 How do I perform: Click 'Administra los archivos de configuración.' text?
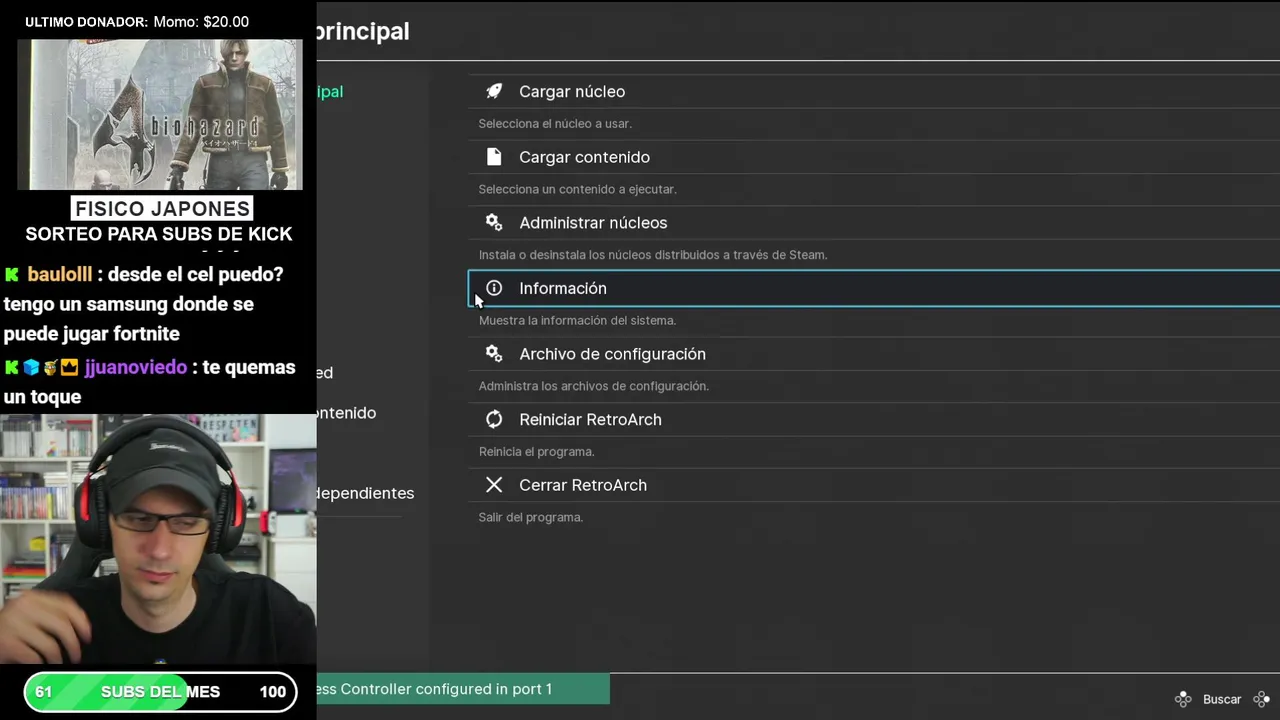[593, 386]
